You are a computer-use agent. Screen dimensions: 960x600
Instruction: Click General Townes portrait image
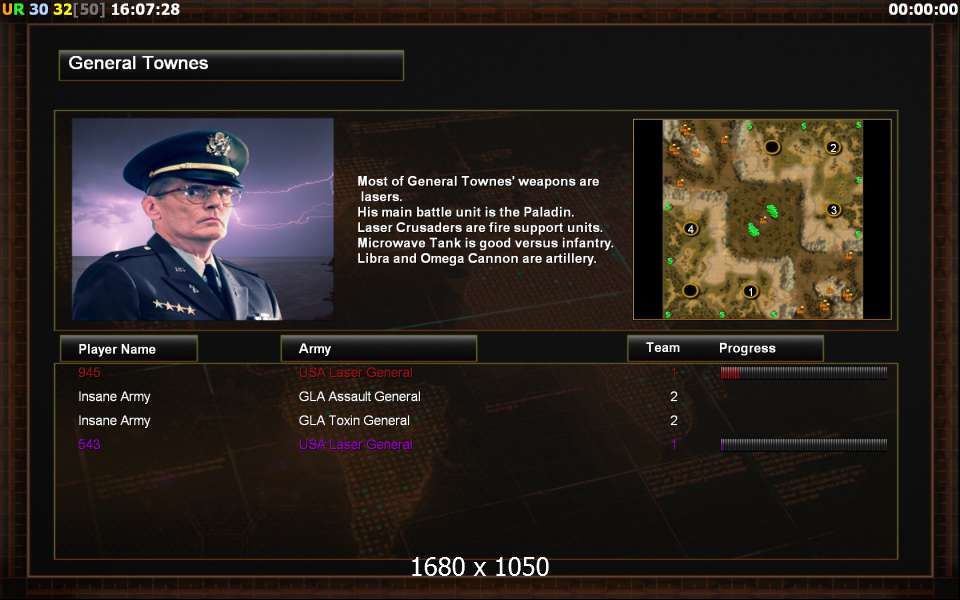(x=203, y=219)
